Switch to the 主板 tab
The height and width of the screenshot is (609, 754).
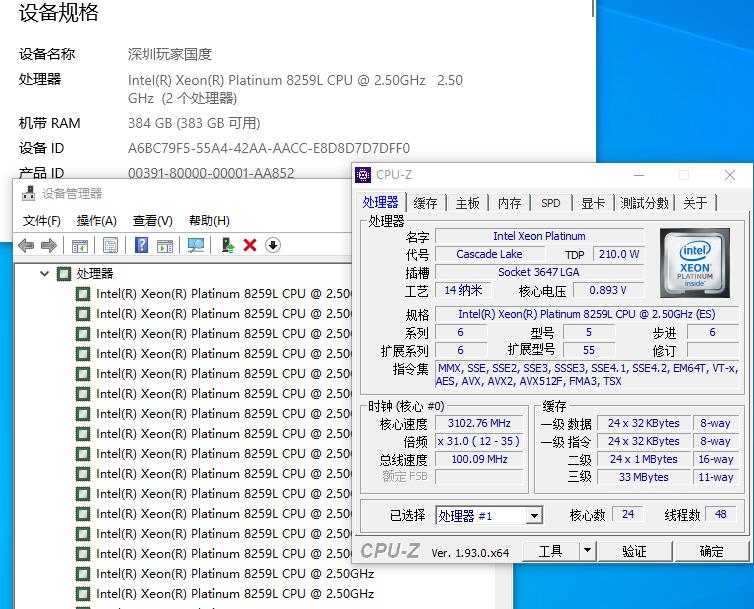[x=467, y=203]
